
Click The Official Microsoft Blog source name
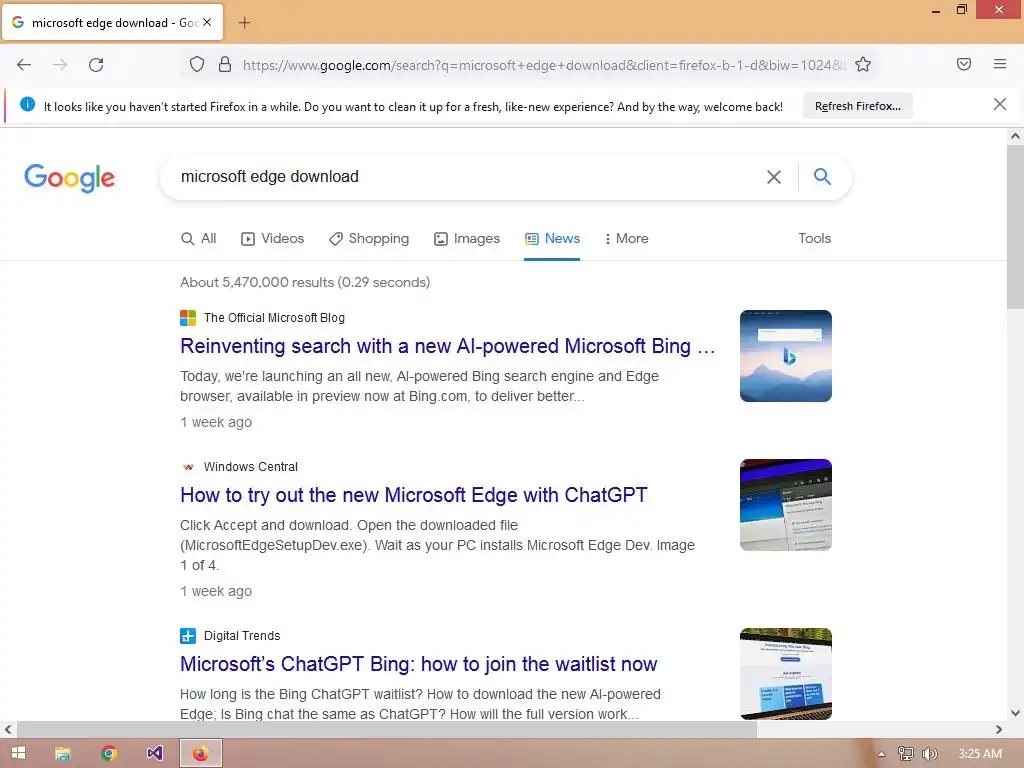pyautogui.click(x=274, y=318)
